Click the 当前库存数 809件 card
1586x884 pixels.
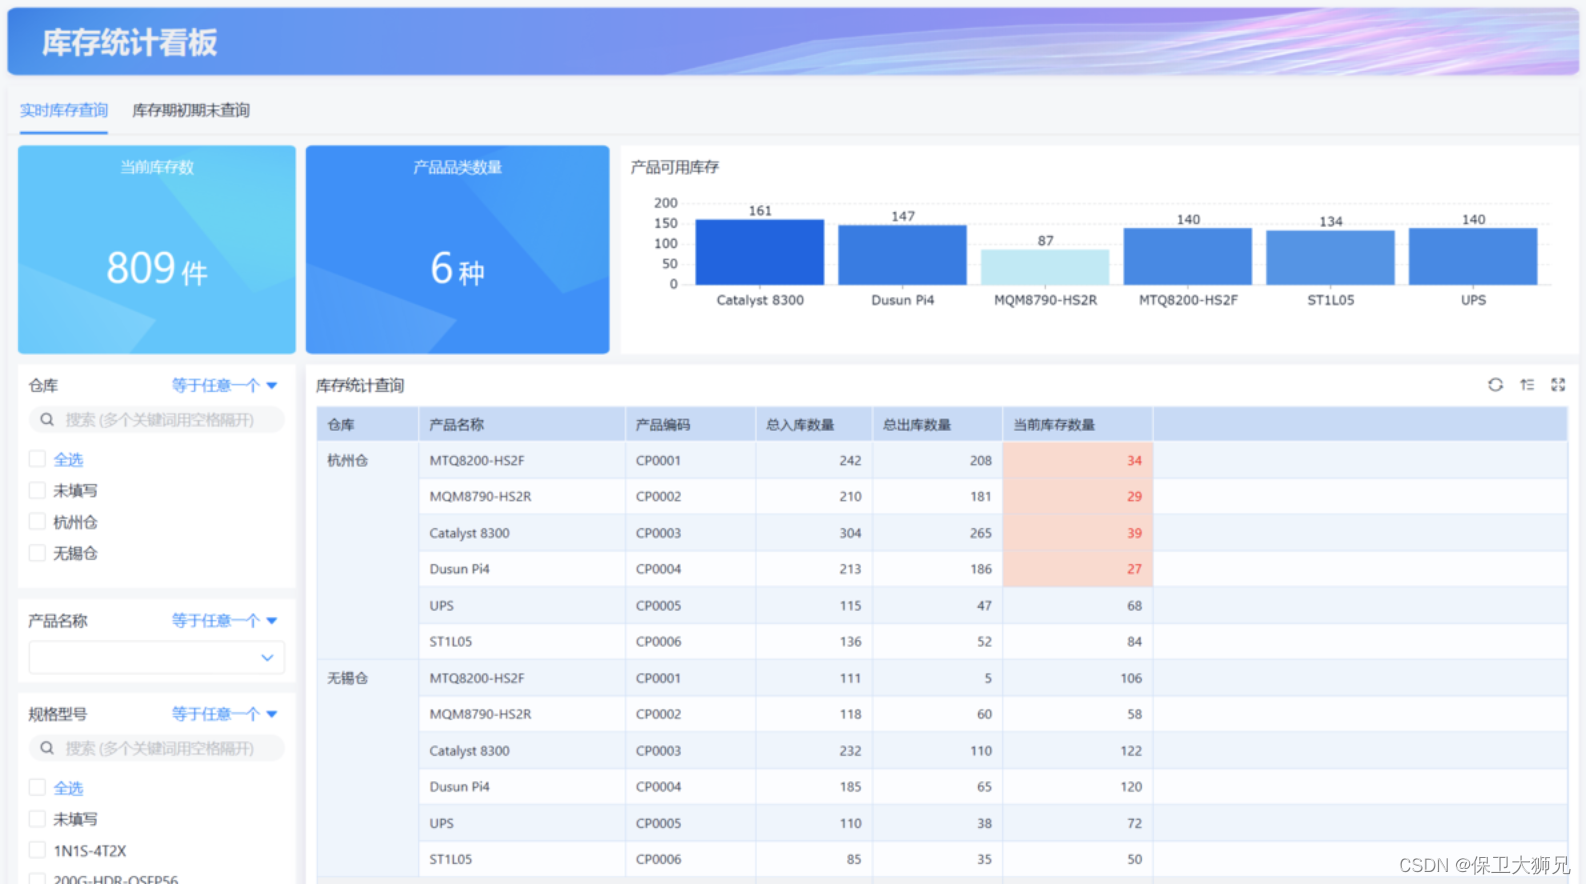click(157, 249)
